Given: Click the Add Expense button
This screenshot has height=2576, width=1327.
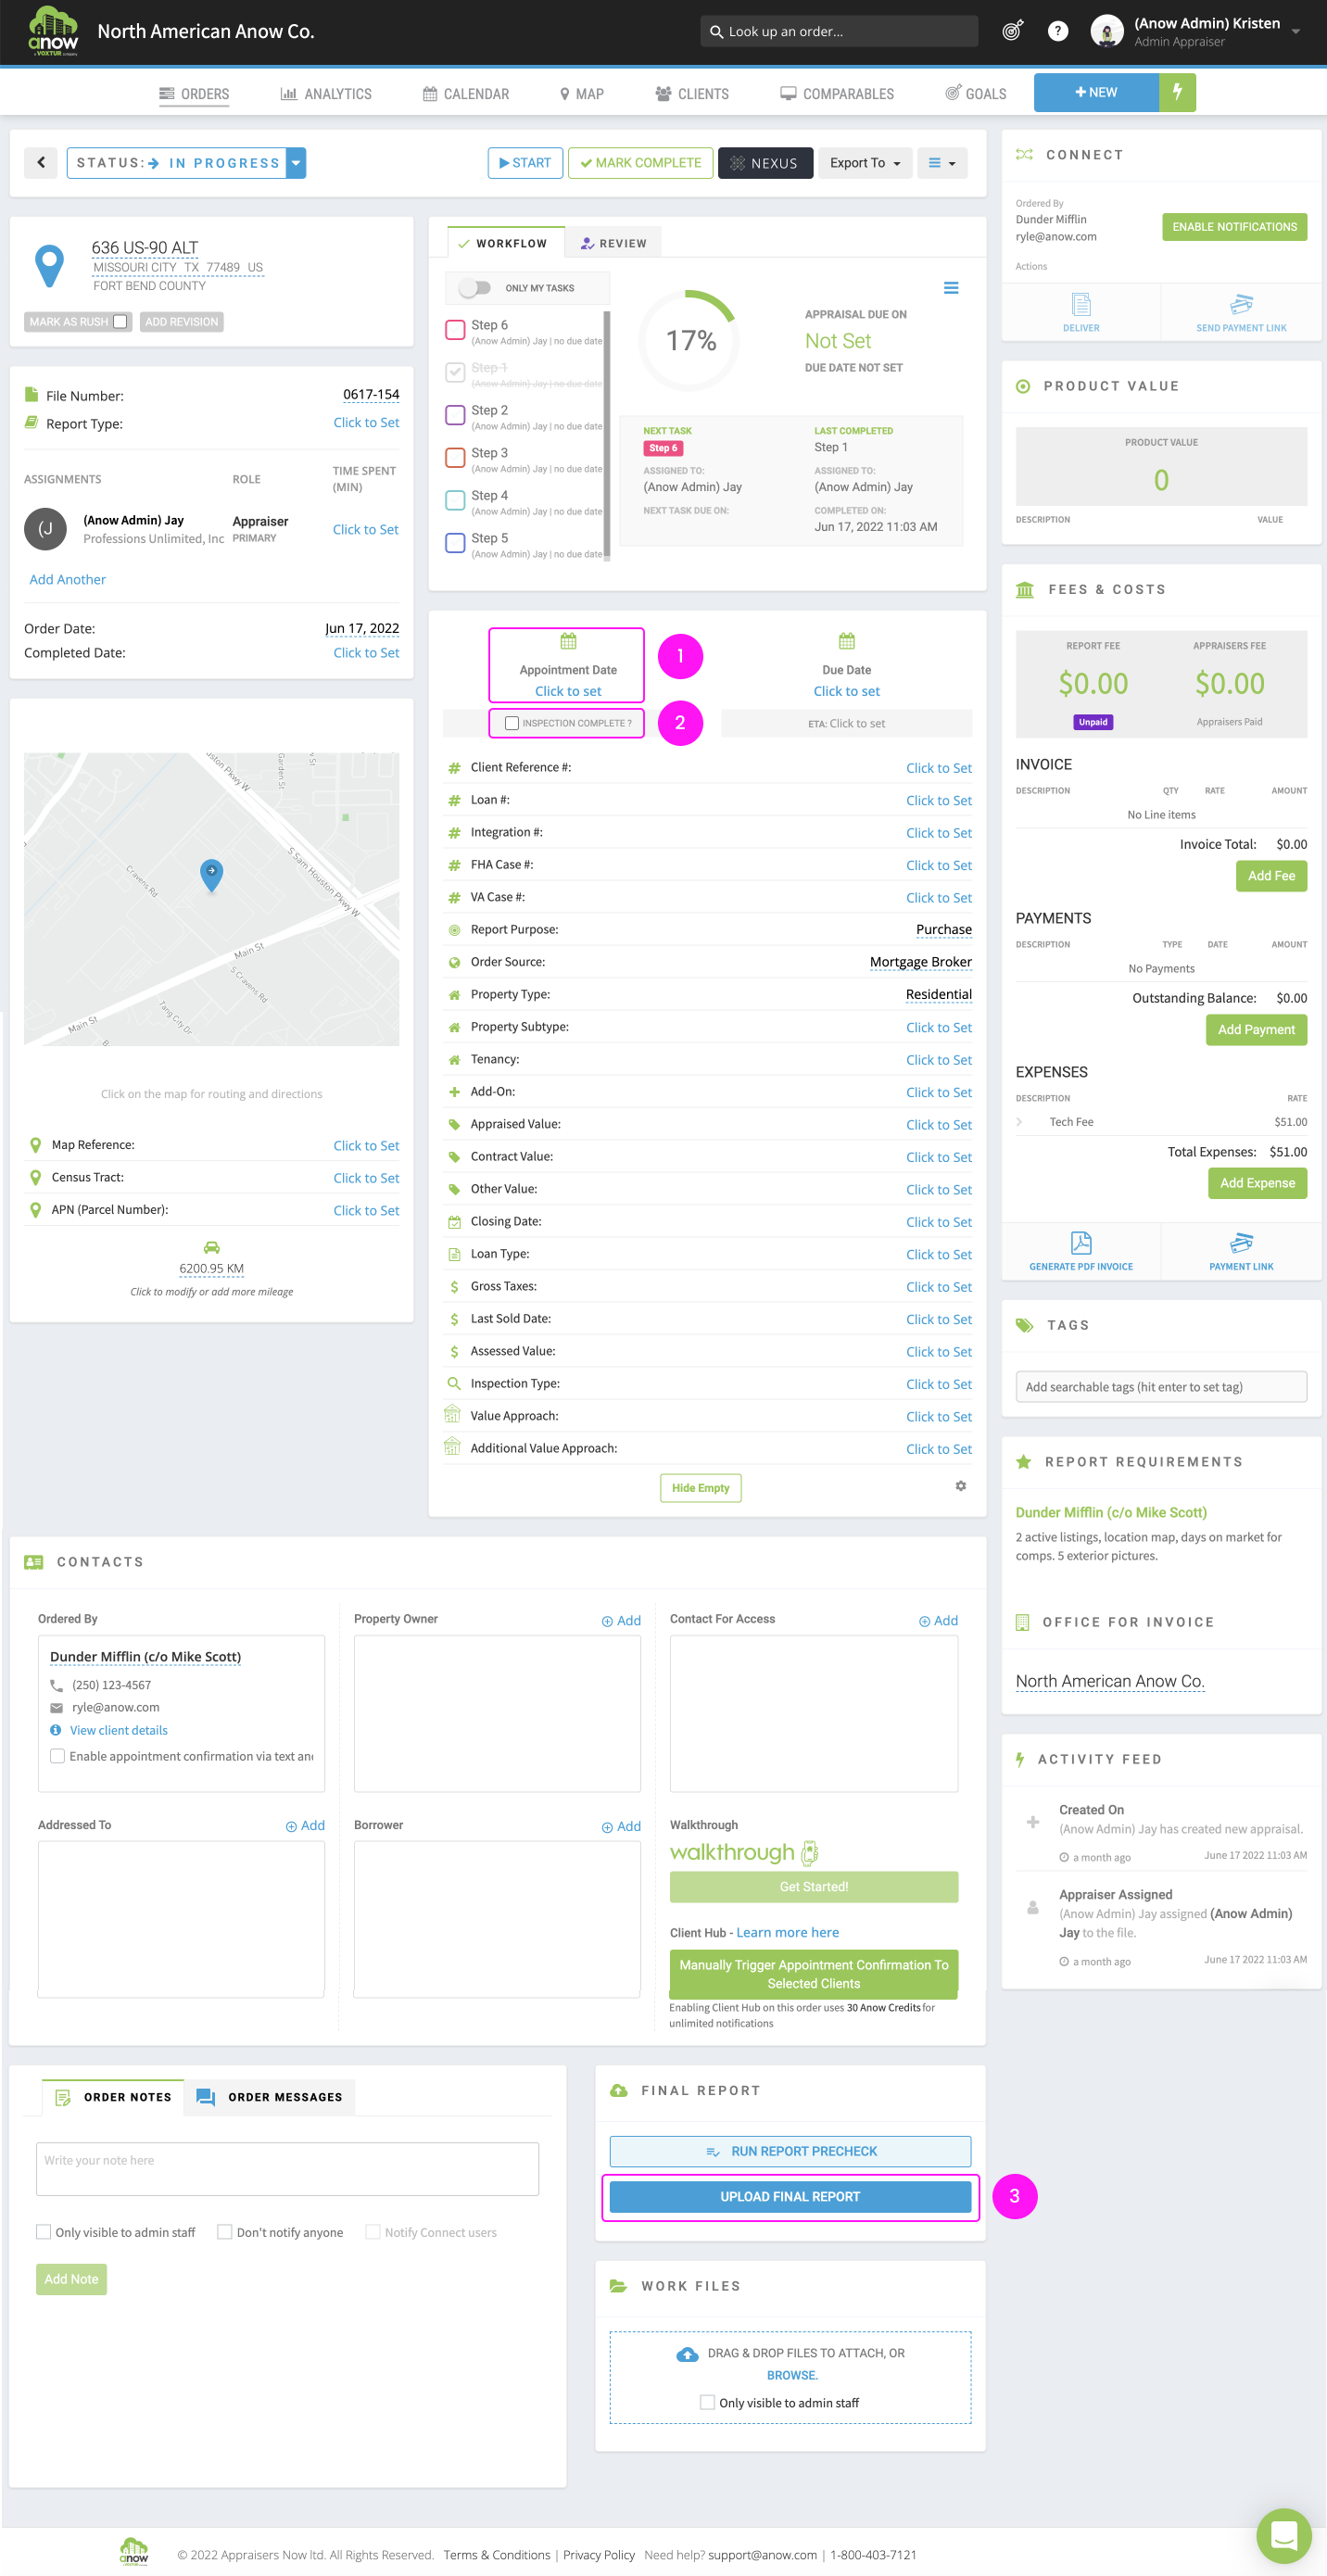Looking at the screenshot, I should click(1257, 1183).
